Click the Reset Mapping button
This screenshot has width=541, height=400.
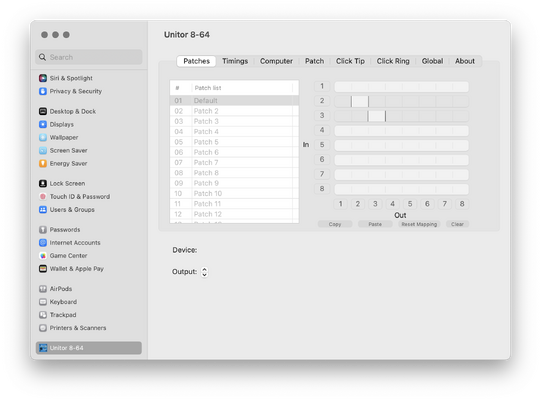(x=419, y=224)
